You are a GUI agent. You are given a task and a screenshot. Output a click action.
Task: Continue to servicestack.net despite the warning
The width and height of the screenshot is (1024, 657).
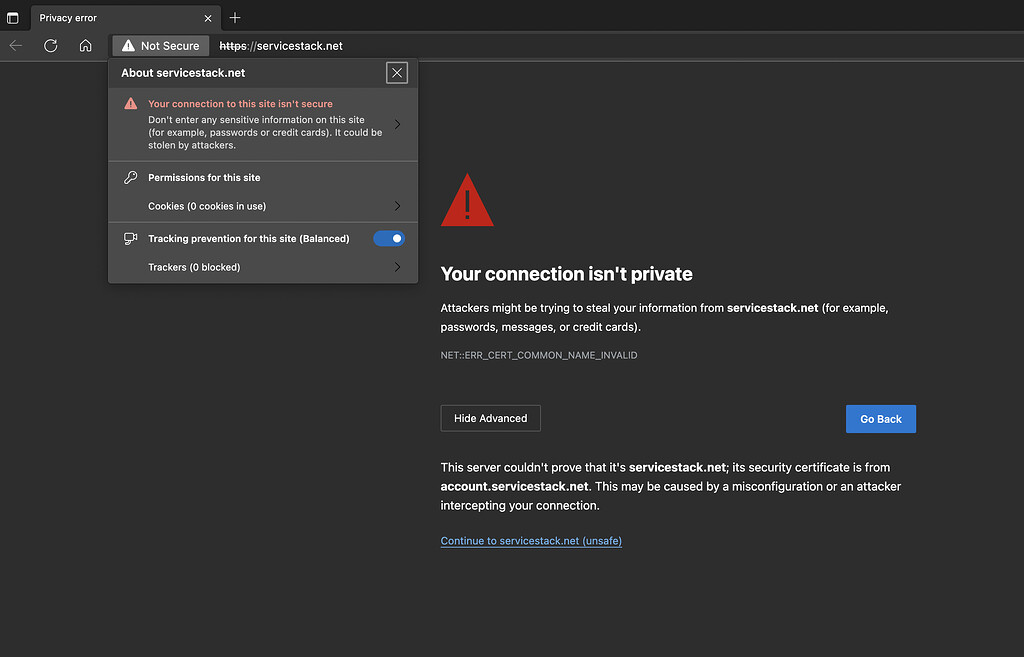(x=530, y=540)
